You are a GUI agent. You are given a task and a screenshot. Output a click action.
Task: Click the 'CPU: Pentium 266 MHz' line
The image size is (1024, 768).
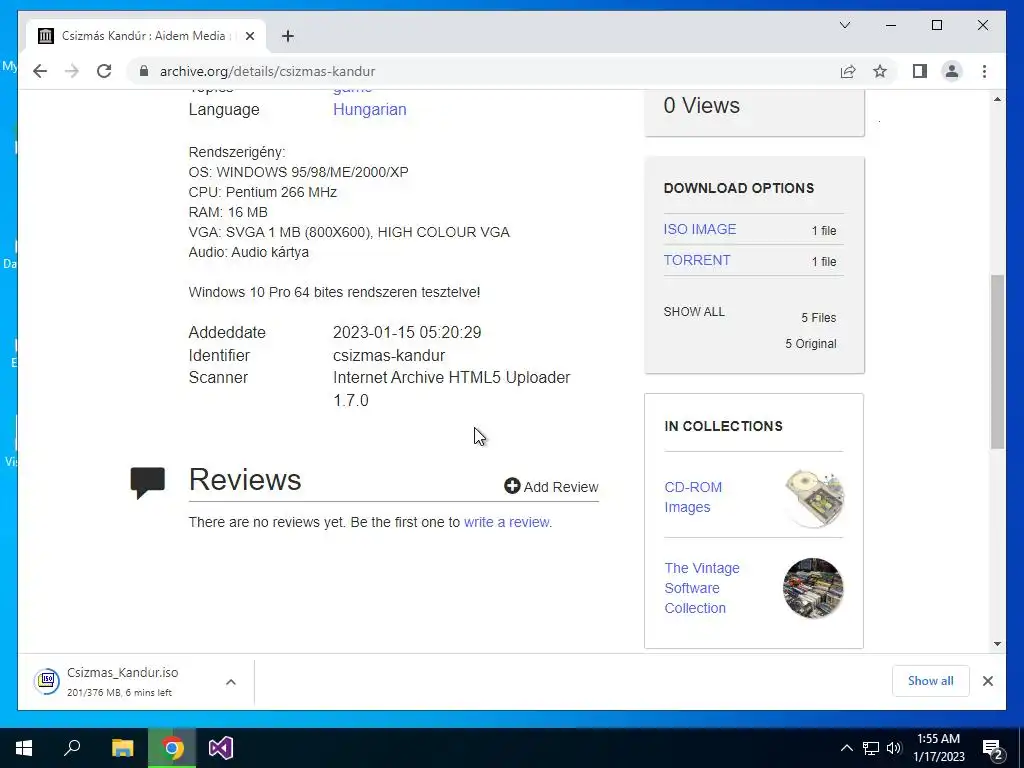tap(263, 192)
